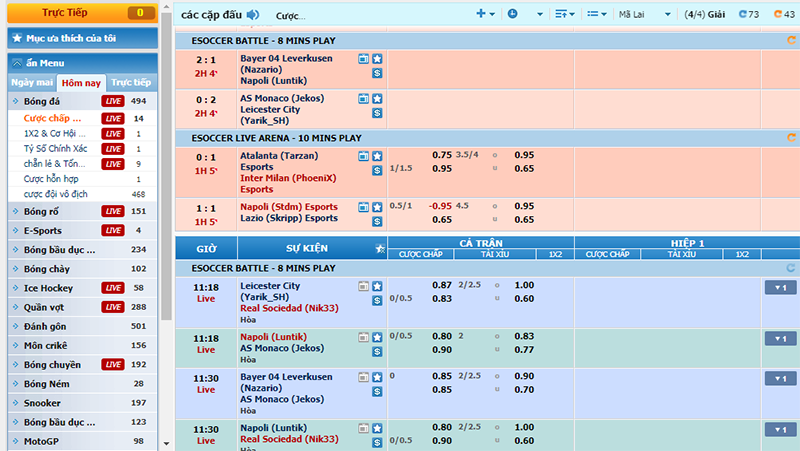Refresh the Esoccer Live Arena section
The image size is (800, 451).
point(791,138)
